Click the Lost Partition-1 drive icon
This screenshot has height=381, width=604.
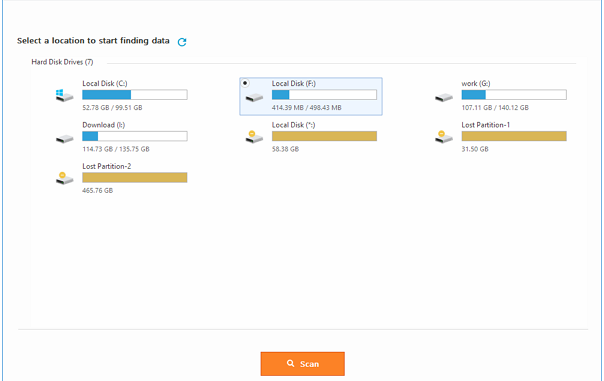444,137
